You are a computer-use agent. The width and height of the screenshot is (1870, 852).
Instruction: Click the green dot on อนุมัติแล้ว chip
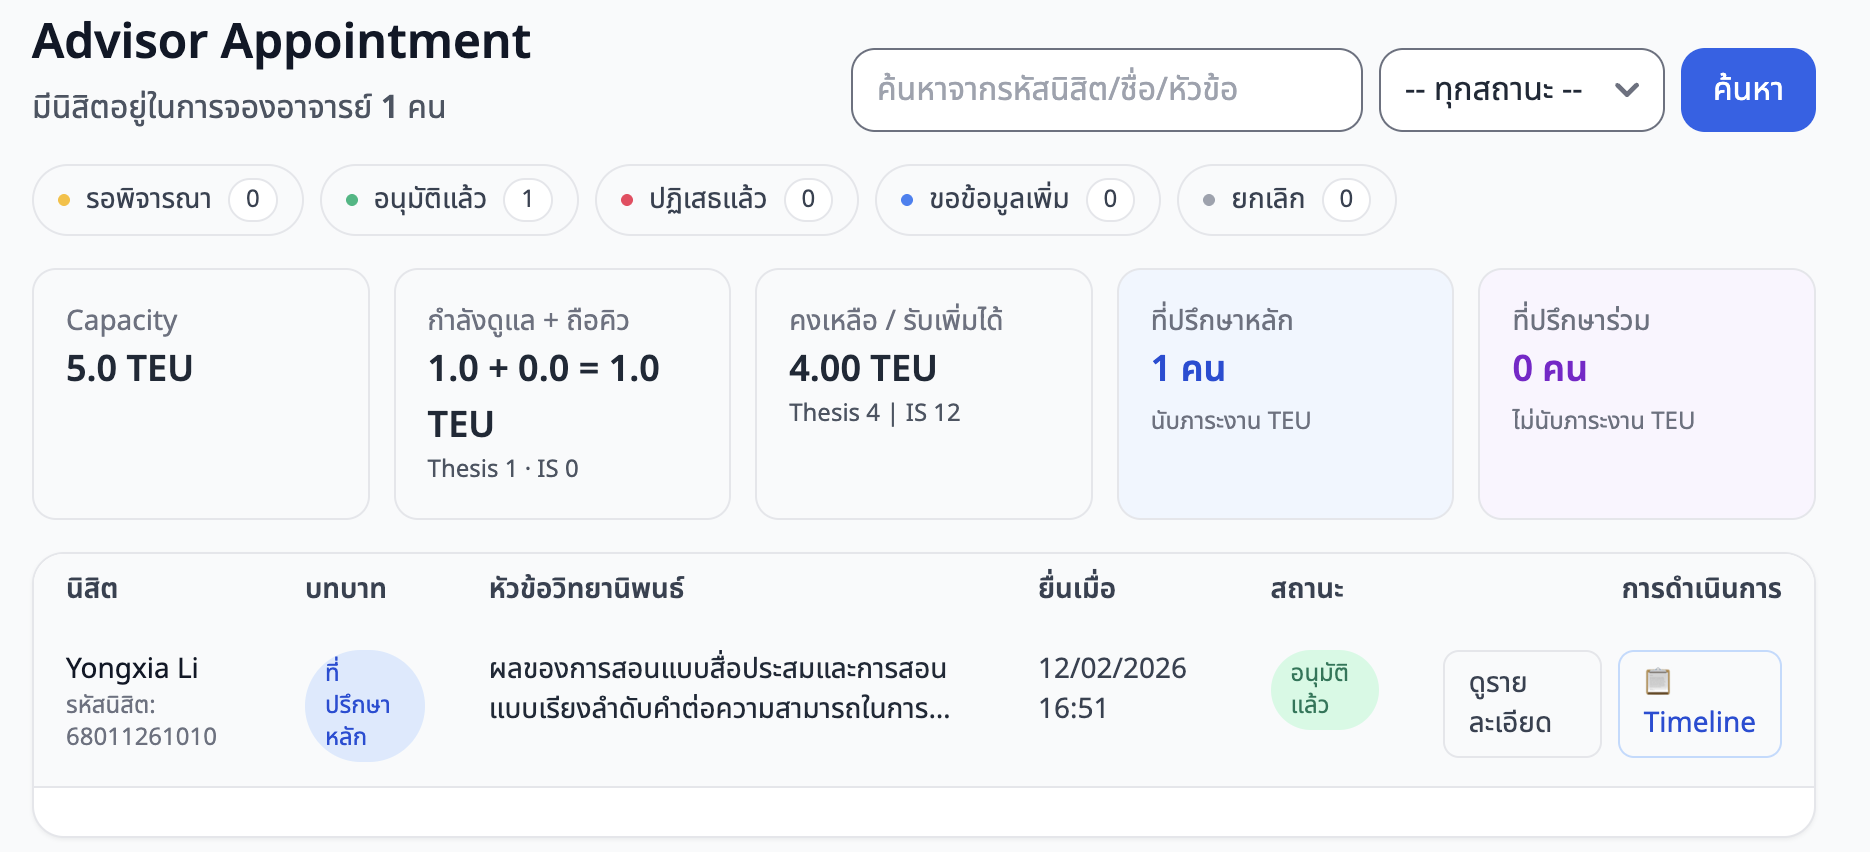pos(351,199)
